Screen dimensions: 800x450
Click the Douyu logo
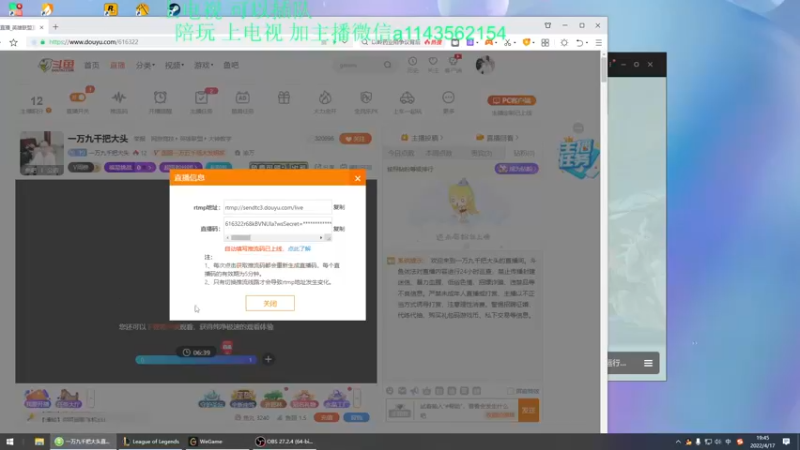click(56, 65)
